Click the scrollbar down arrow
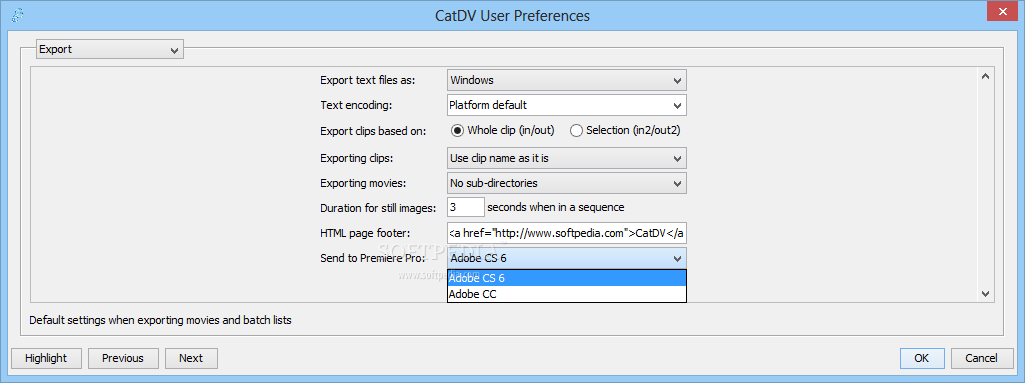The width and height of the screenshot is (1025, 383). click(986, 295)
